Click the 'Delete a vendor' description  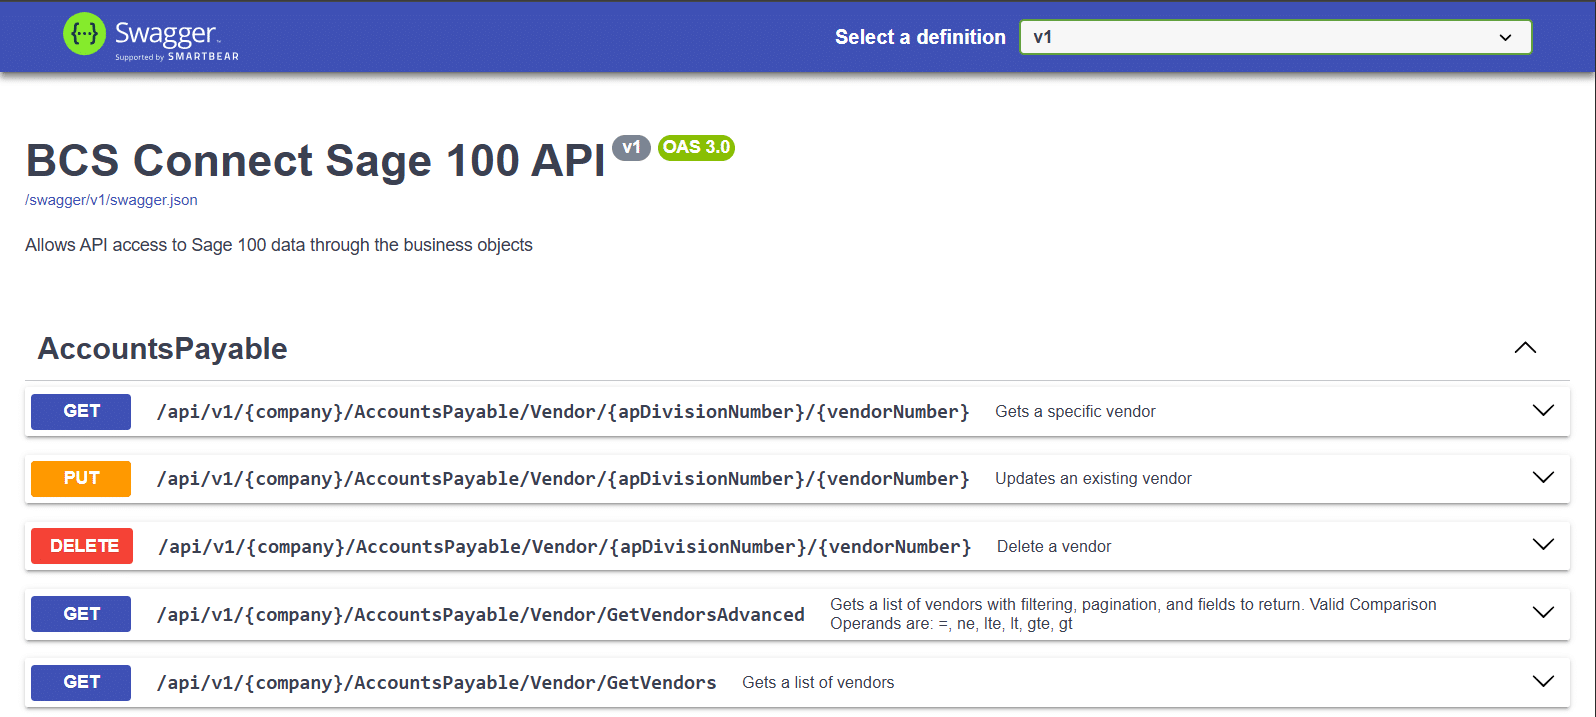coord(1054,547)
